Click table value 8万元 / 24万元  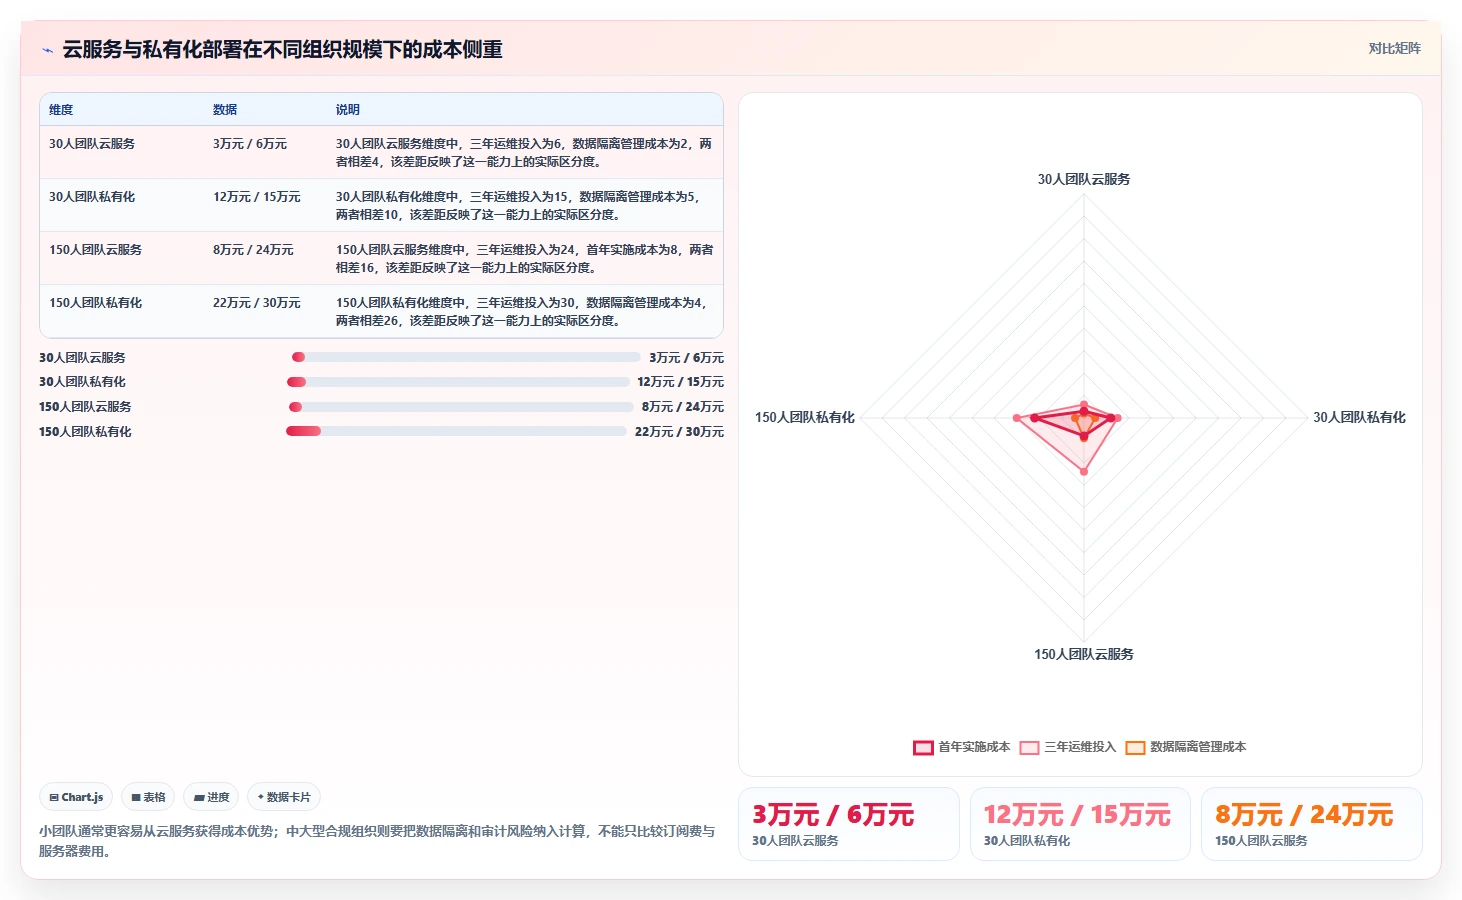(253, 250)
